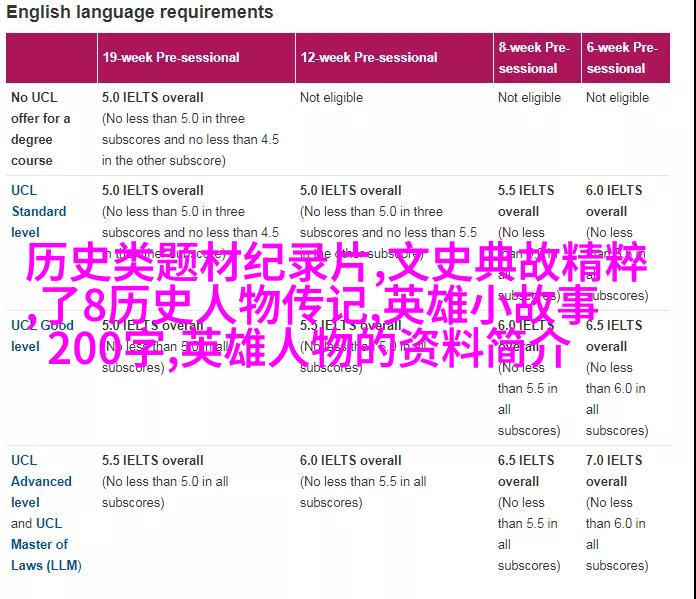Click 6.5 IELTS overall in Advanced level row
Viewport: 696px width, 599px height.
[526, 471]
